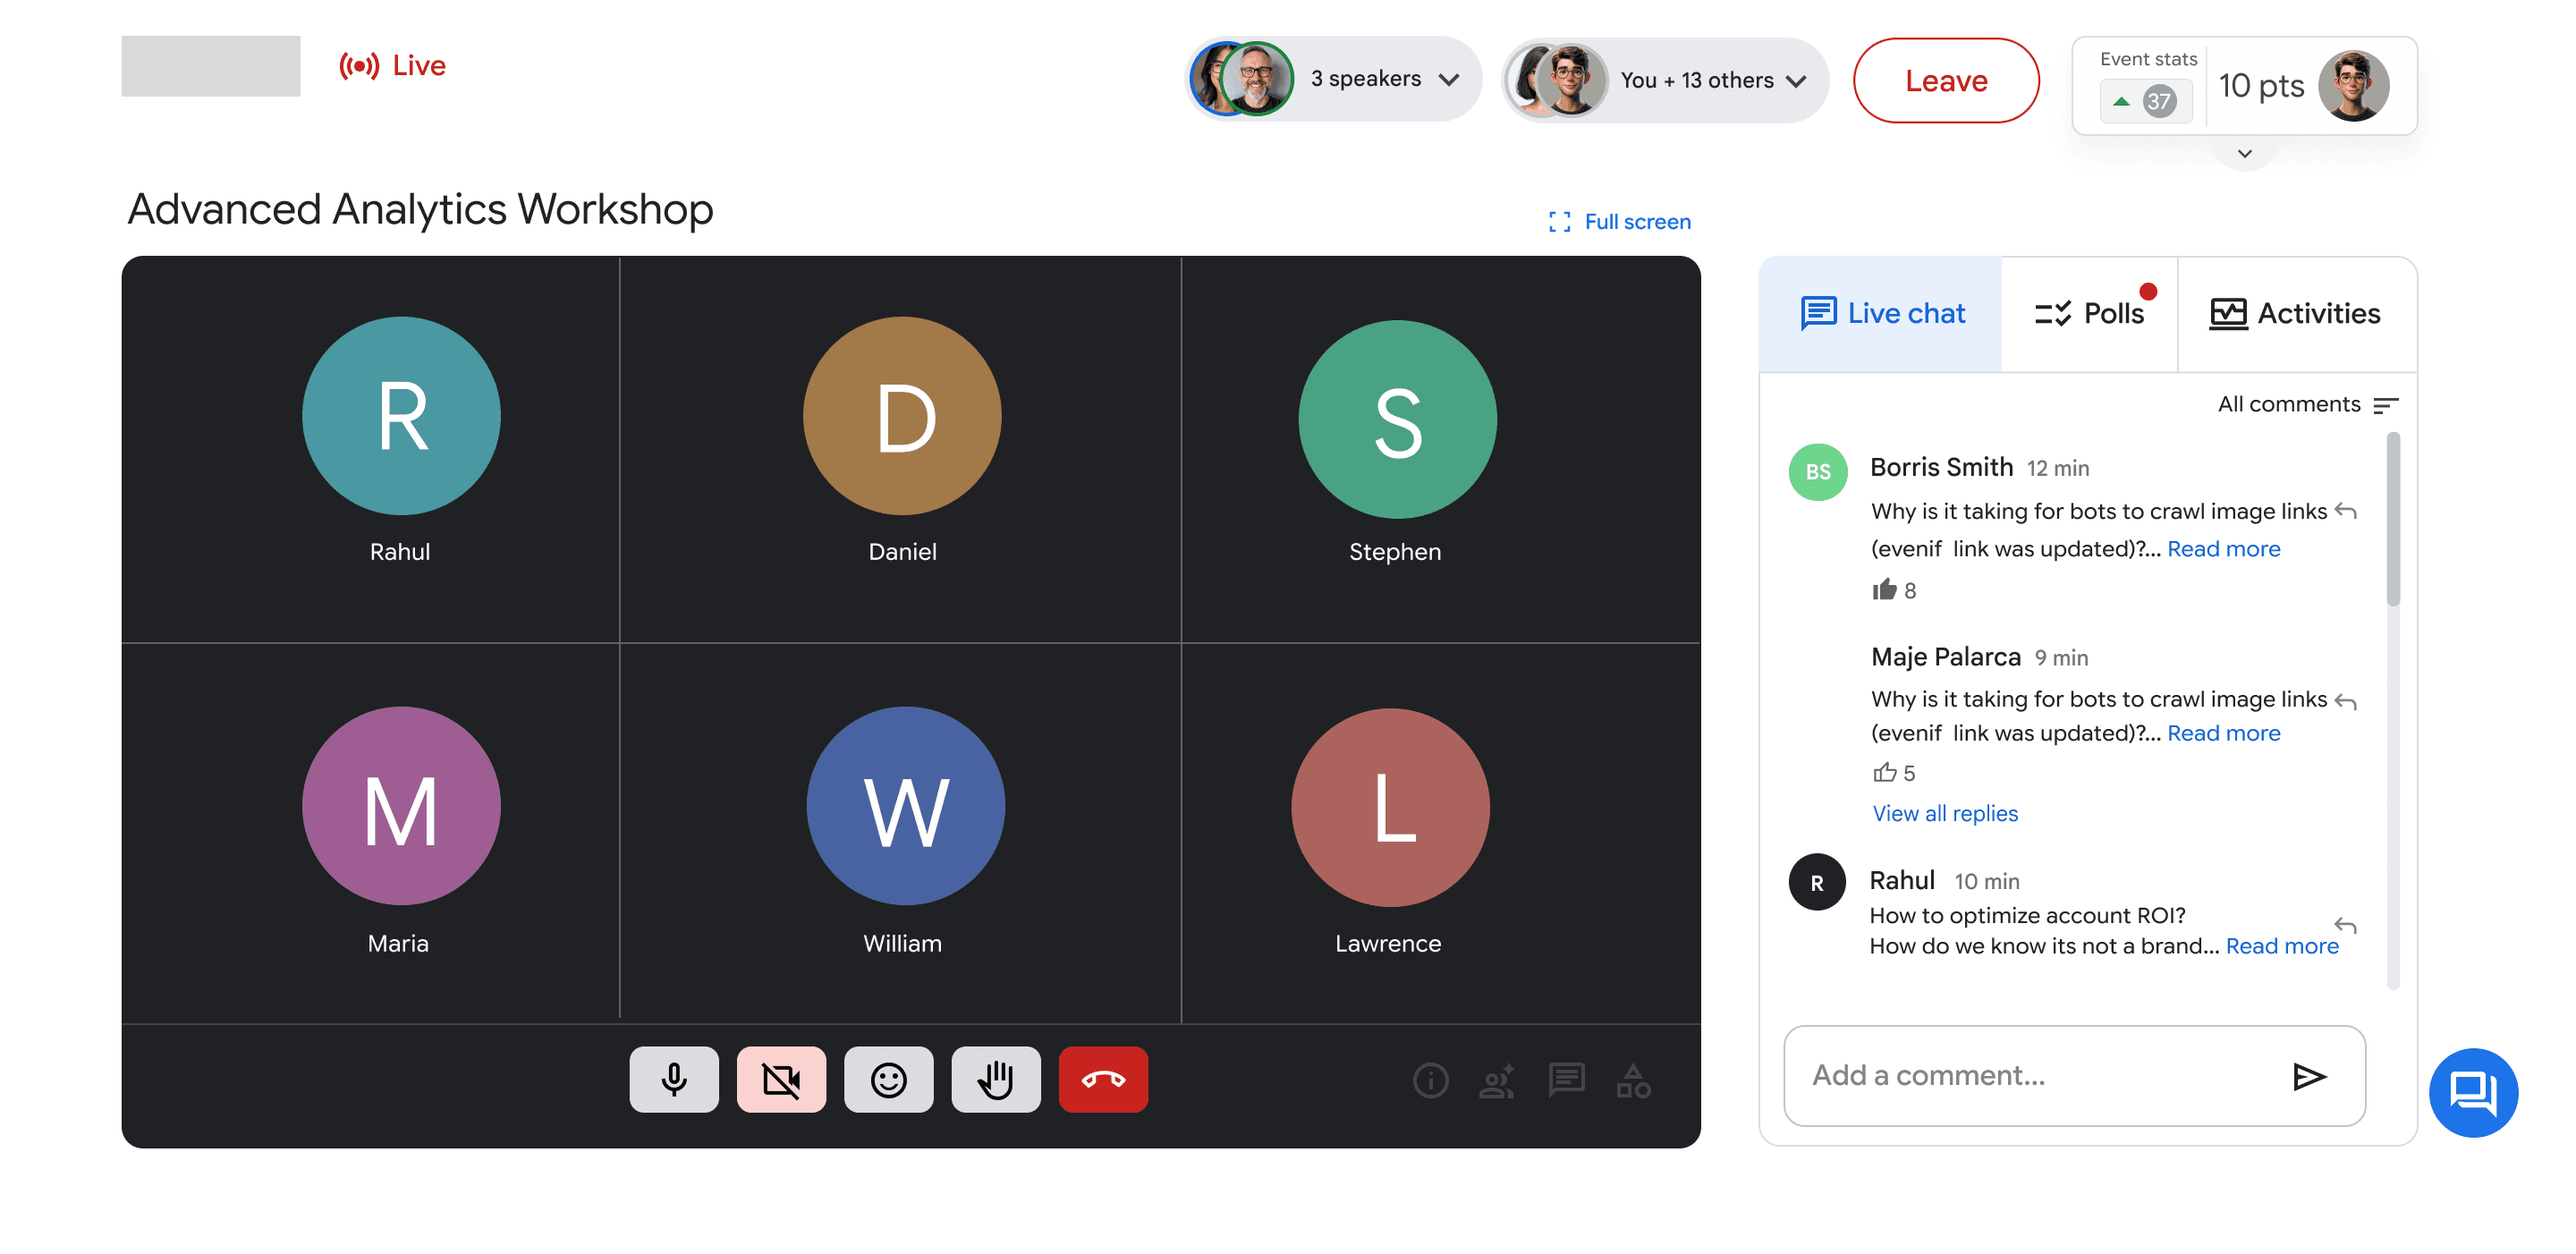Open profile avatar beside 10 pts
Image resolution: width=2576 pixels, height=1254 pixels.
tap(2353, 86)
